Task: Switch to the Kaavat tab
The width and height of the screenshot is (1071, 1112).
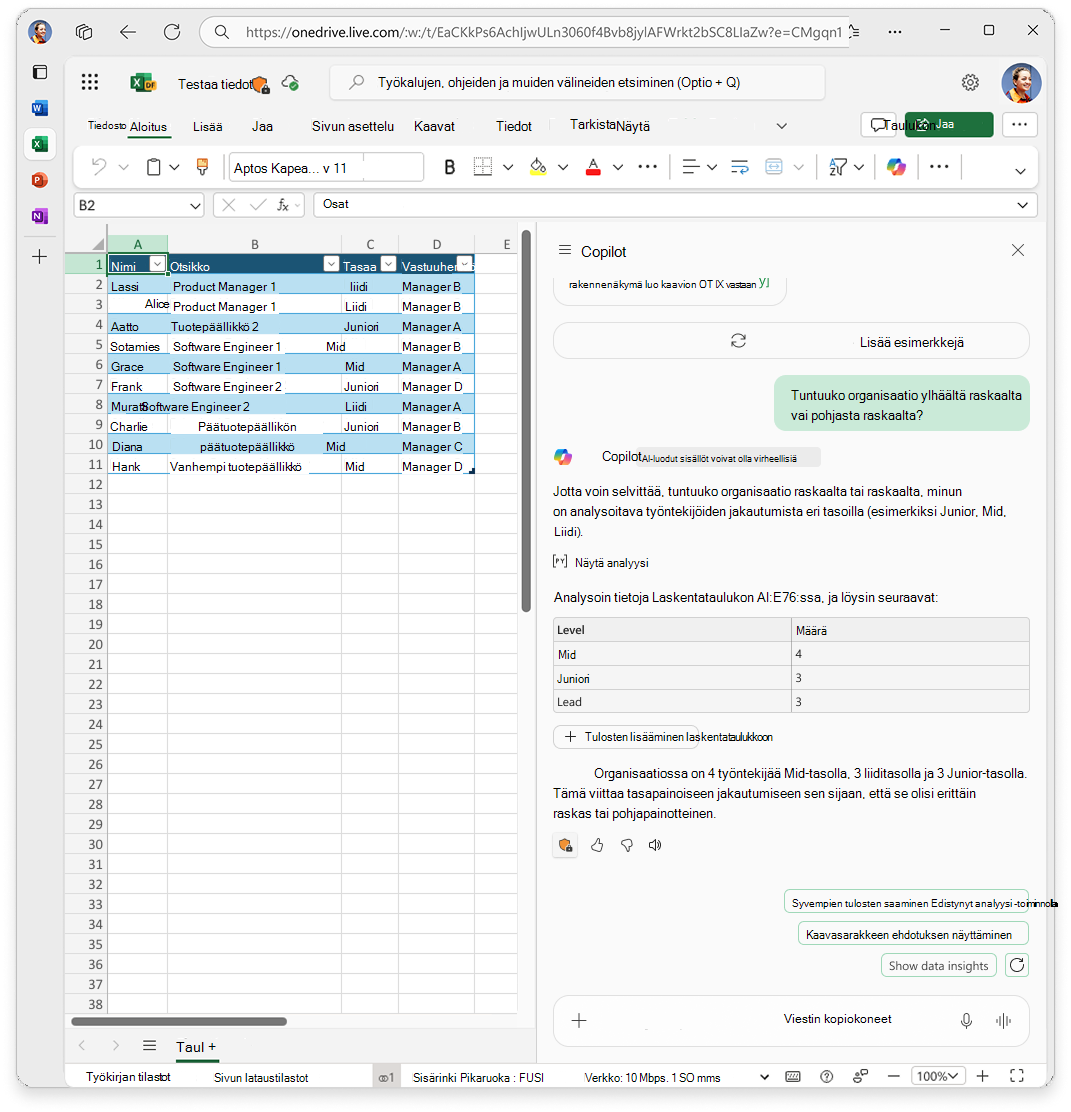Action: pyautogui.click(x=434, y=126)
